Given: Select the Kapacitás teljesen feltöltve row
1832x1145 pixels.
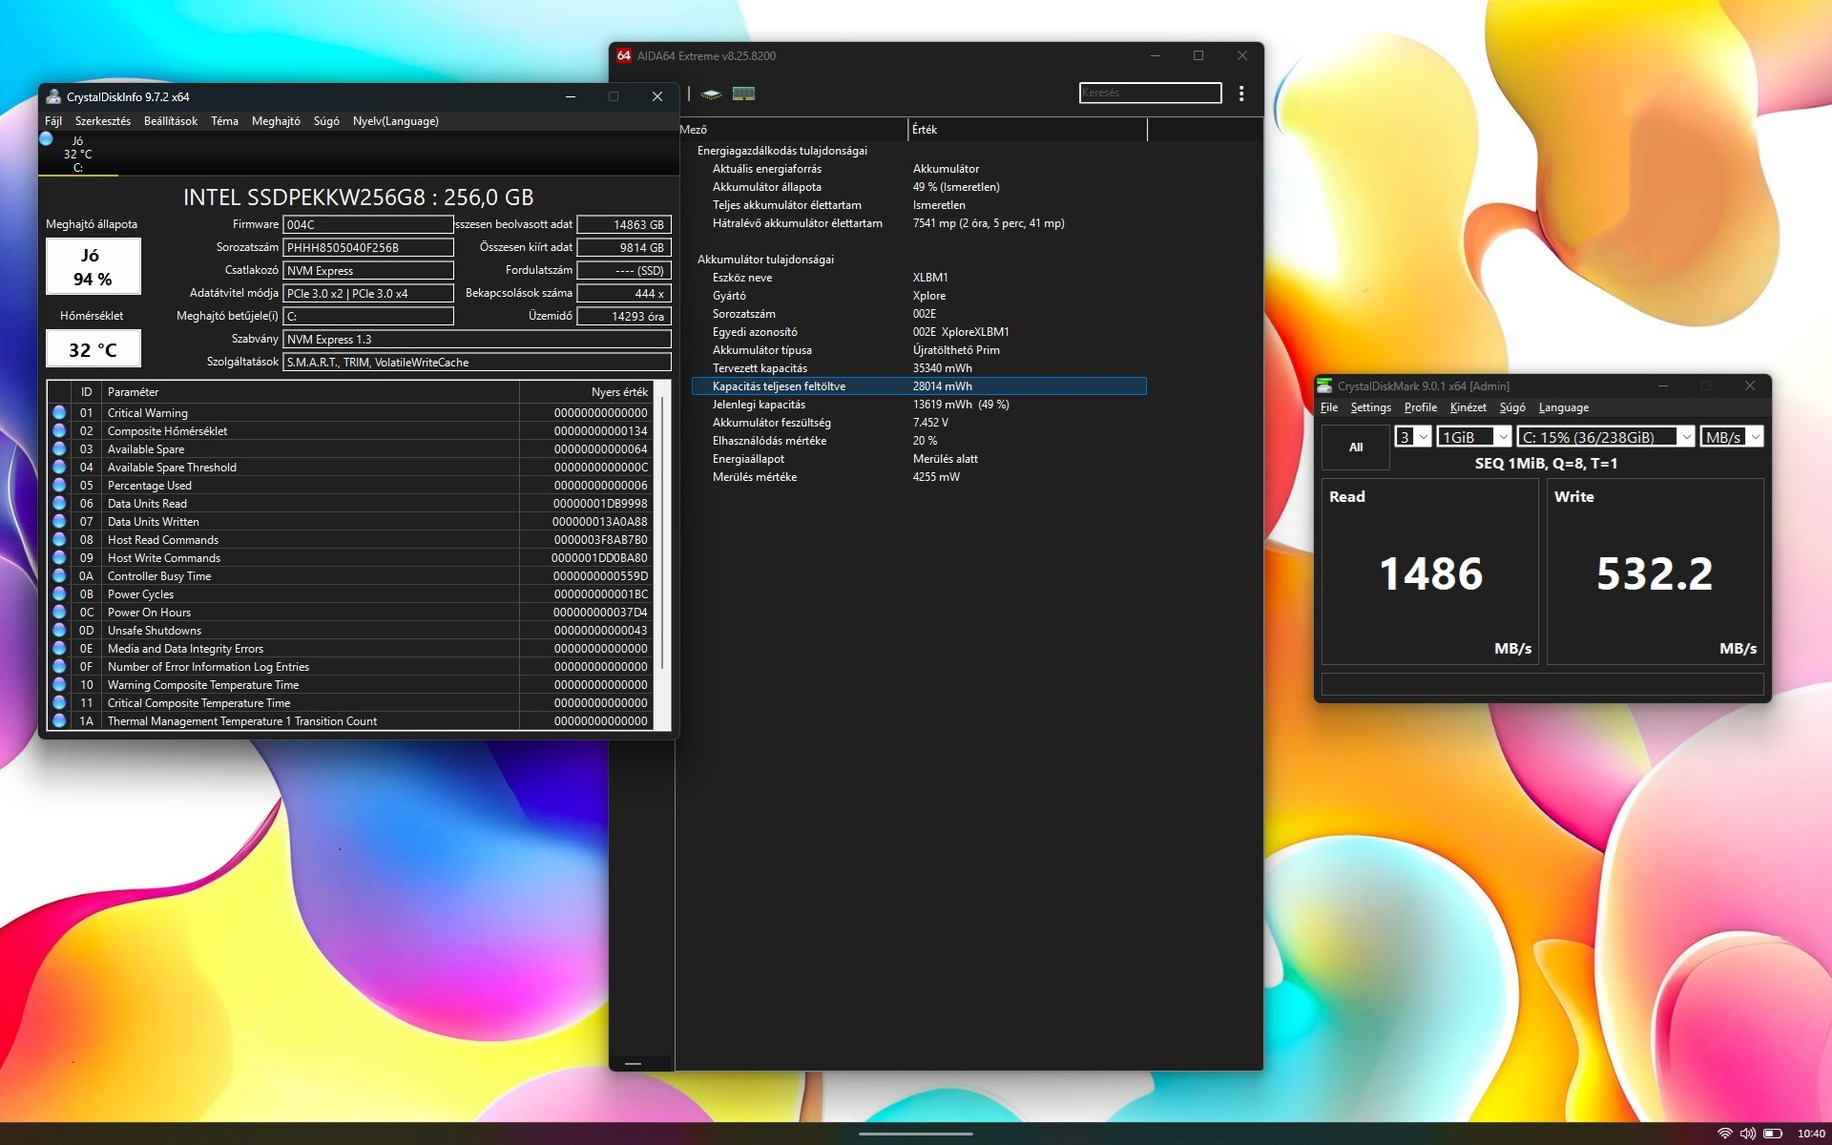Looking at the screenshot, I should click(919, 386).
